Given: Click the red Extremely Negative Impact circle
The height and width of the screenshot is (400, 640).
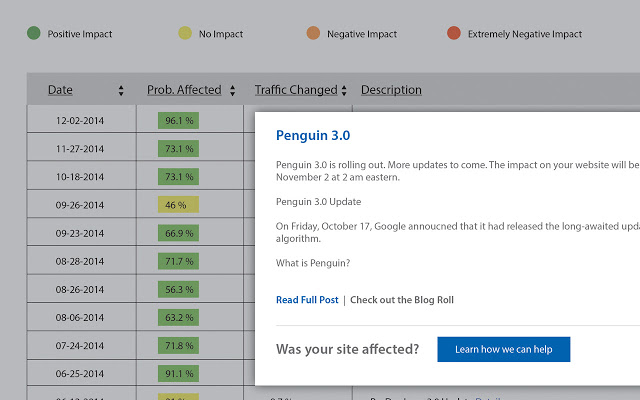Looking at the screenshot, I should point(454,34).
